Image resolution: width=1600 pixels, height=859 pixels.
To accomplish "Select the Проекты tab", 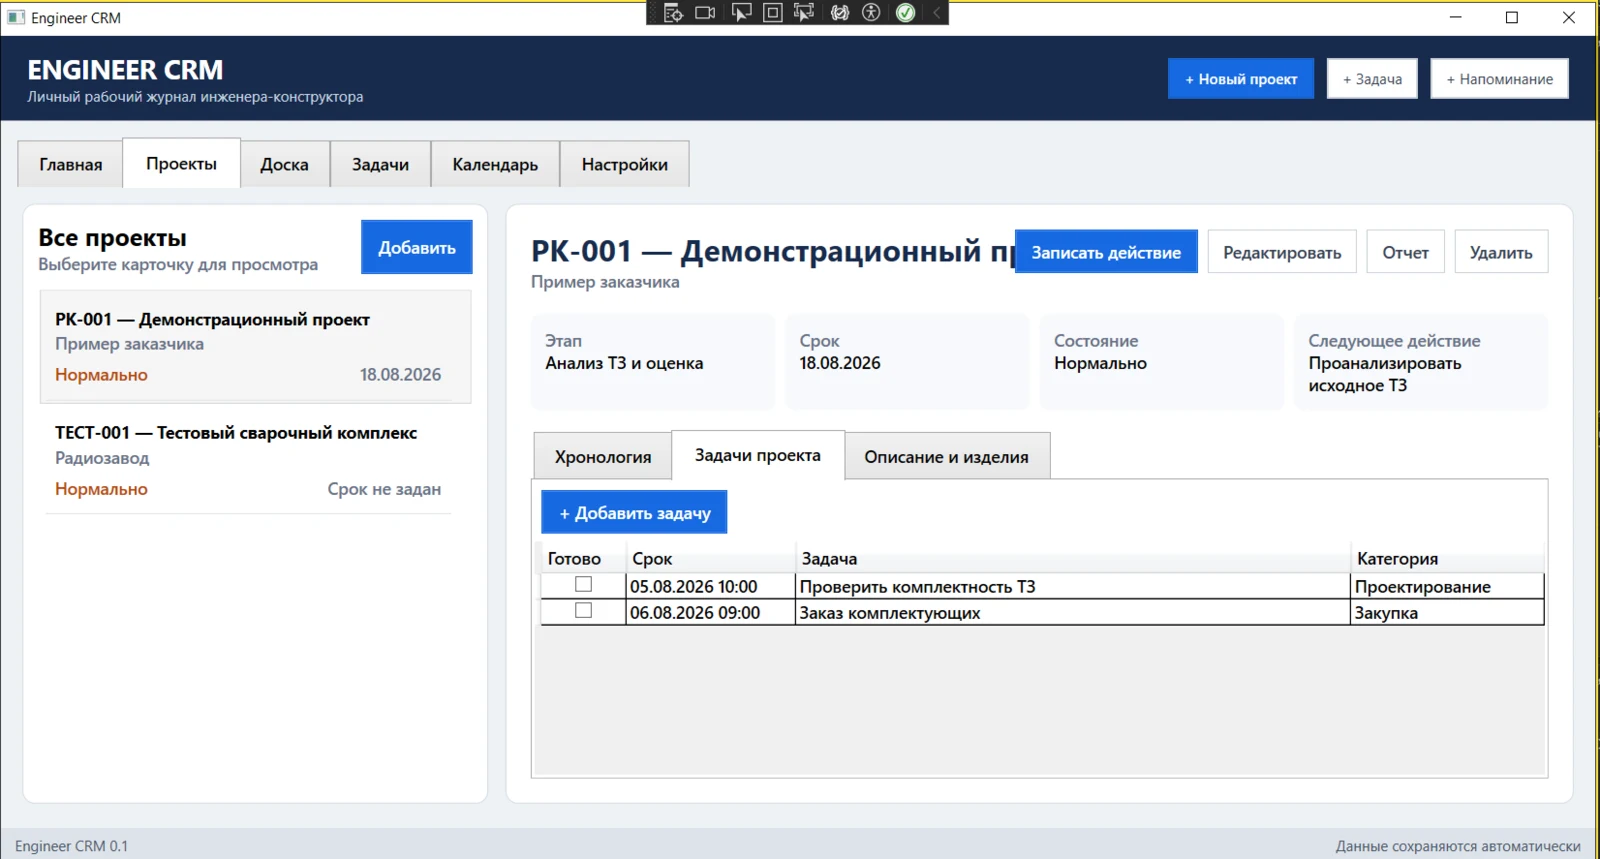I will pos(181,163).
